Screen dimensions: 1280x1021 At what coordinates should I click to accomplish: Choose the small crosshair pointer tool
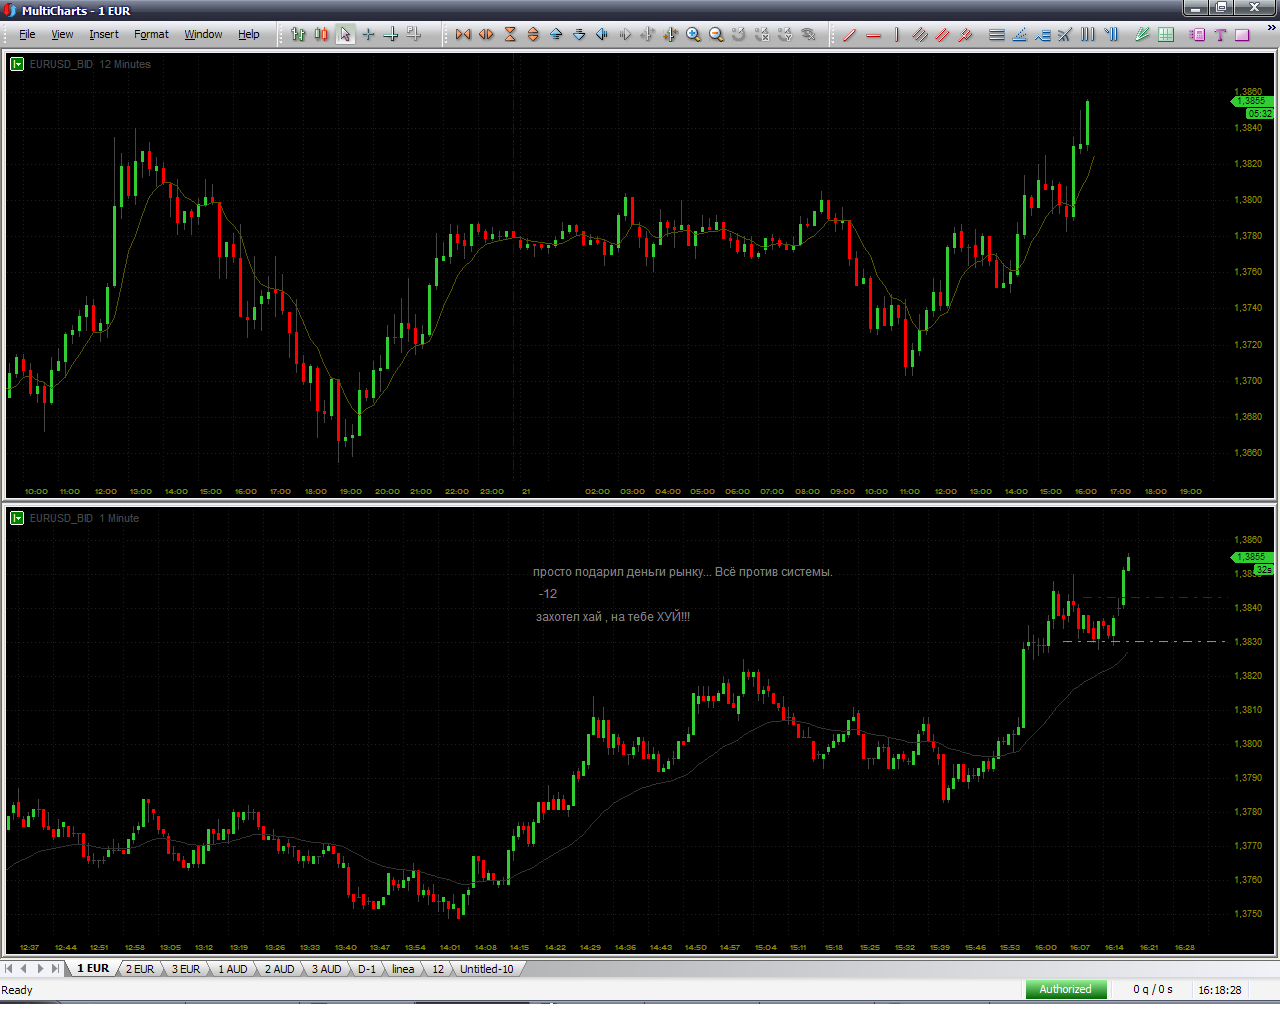click(x=368, y=34)
